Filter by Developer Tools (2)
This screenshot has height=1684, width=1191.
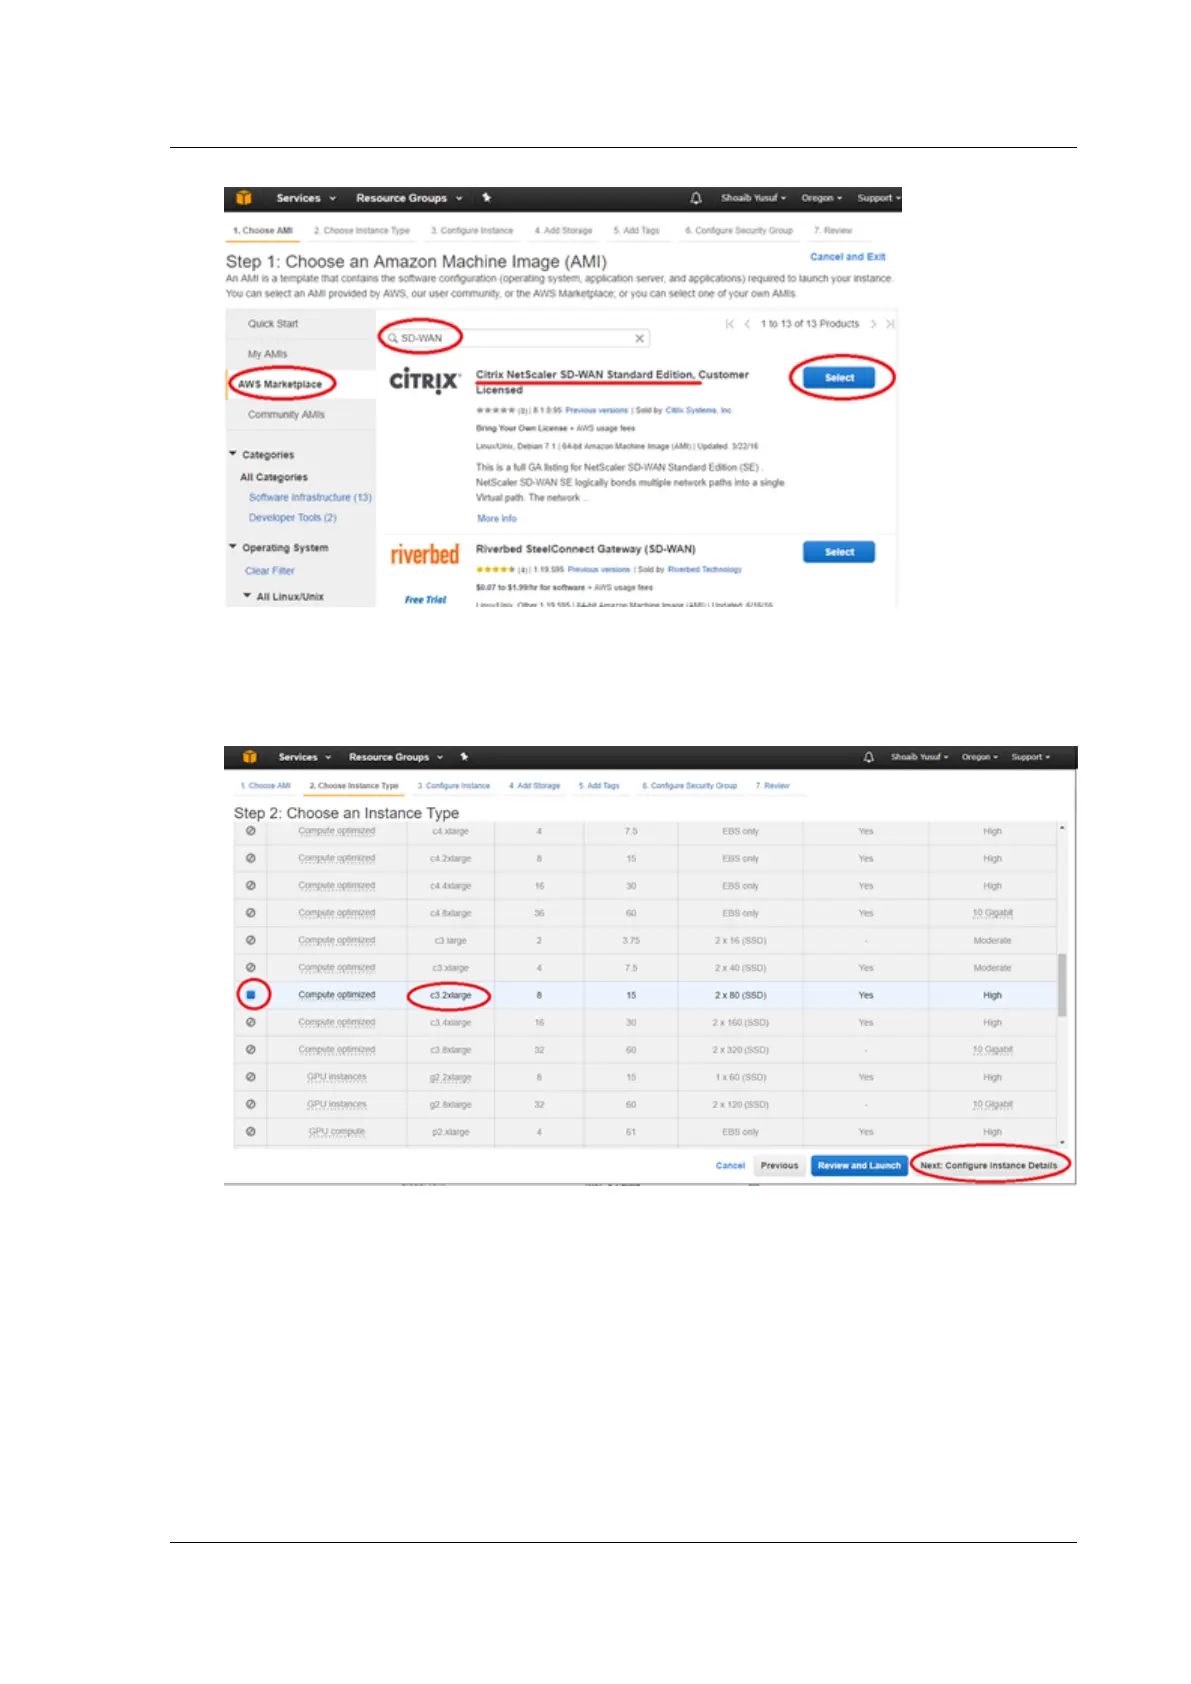point(293,518)
